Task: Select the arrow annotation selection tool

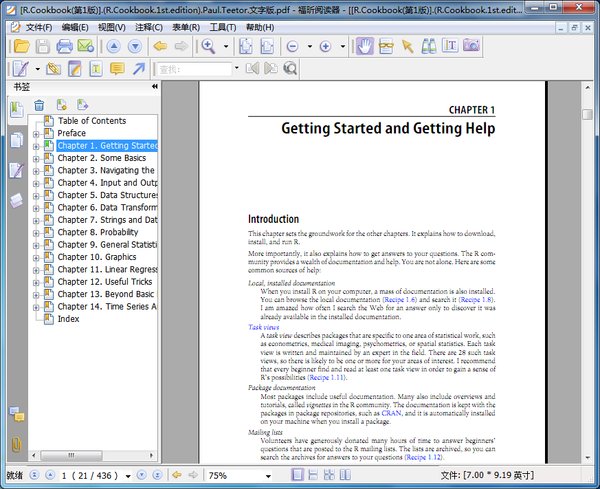Action: [x=408, y=46]
